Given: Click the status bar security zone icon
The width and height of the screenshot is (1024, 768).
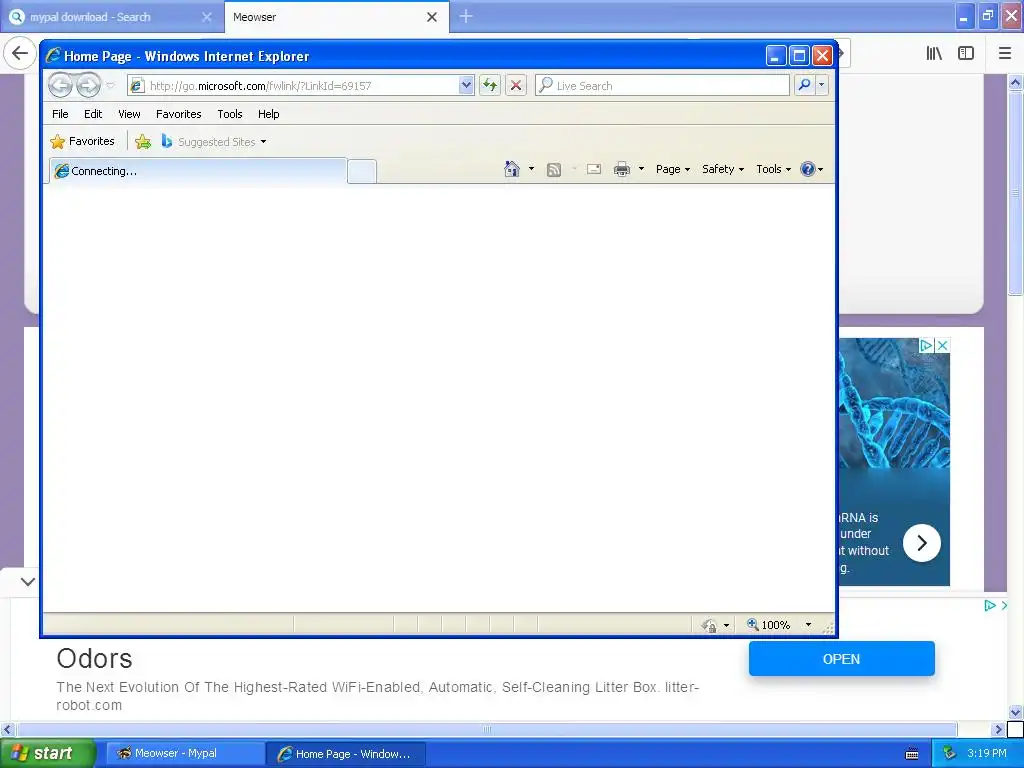Looking at the screenshot, I should 709,626.
